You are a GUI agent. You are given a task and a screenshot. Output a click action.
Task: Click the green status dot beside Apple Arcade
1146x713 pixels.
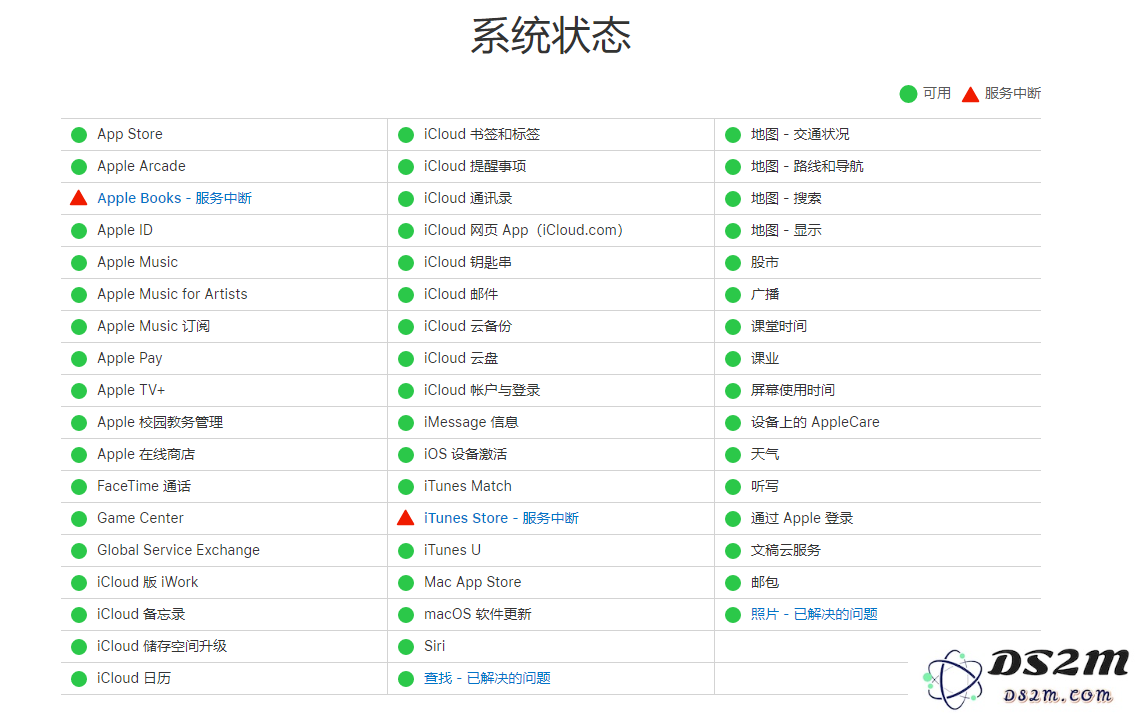79,167
